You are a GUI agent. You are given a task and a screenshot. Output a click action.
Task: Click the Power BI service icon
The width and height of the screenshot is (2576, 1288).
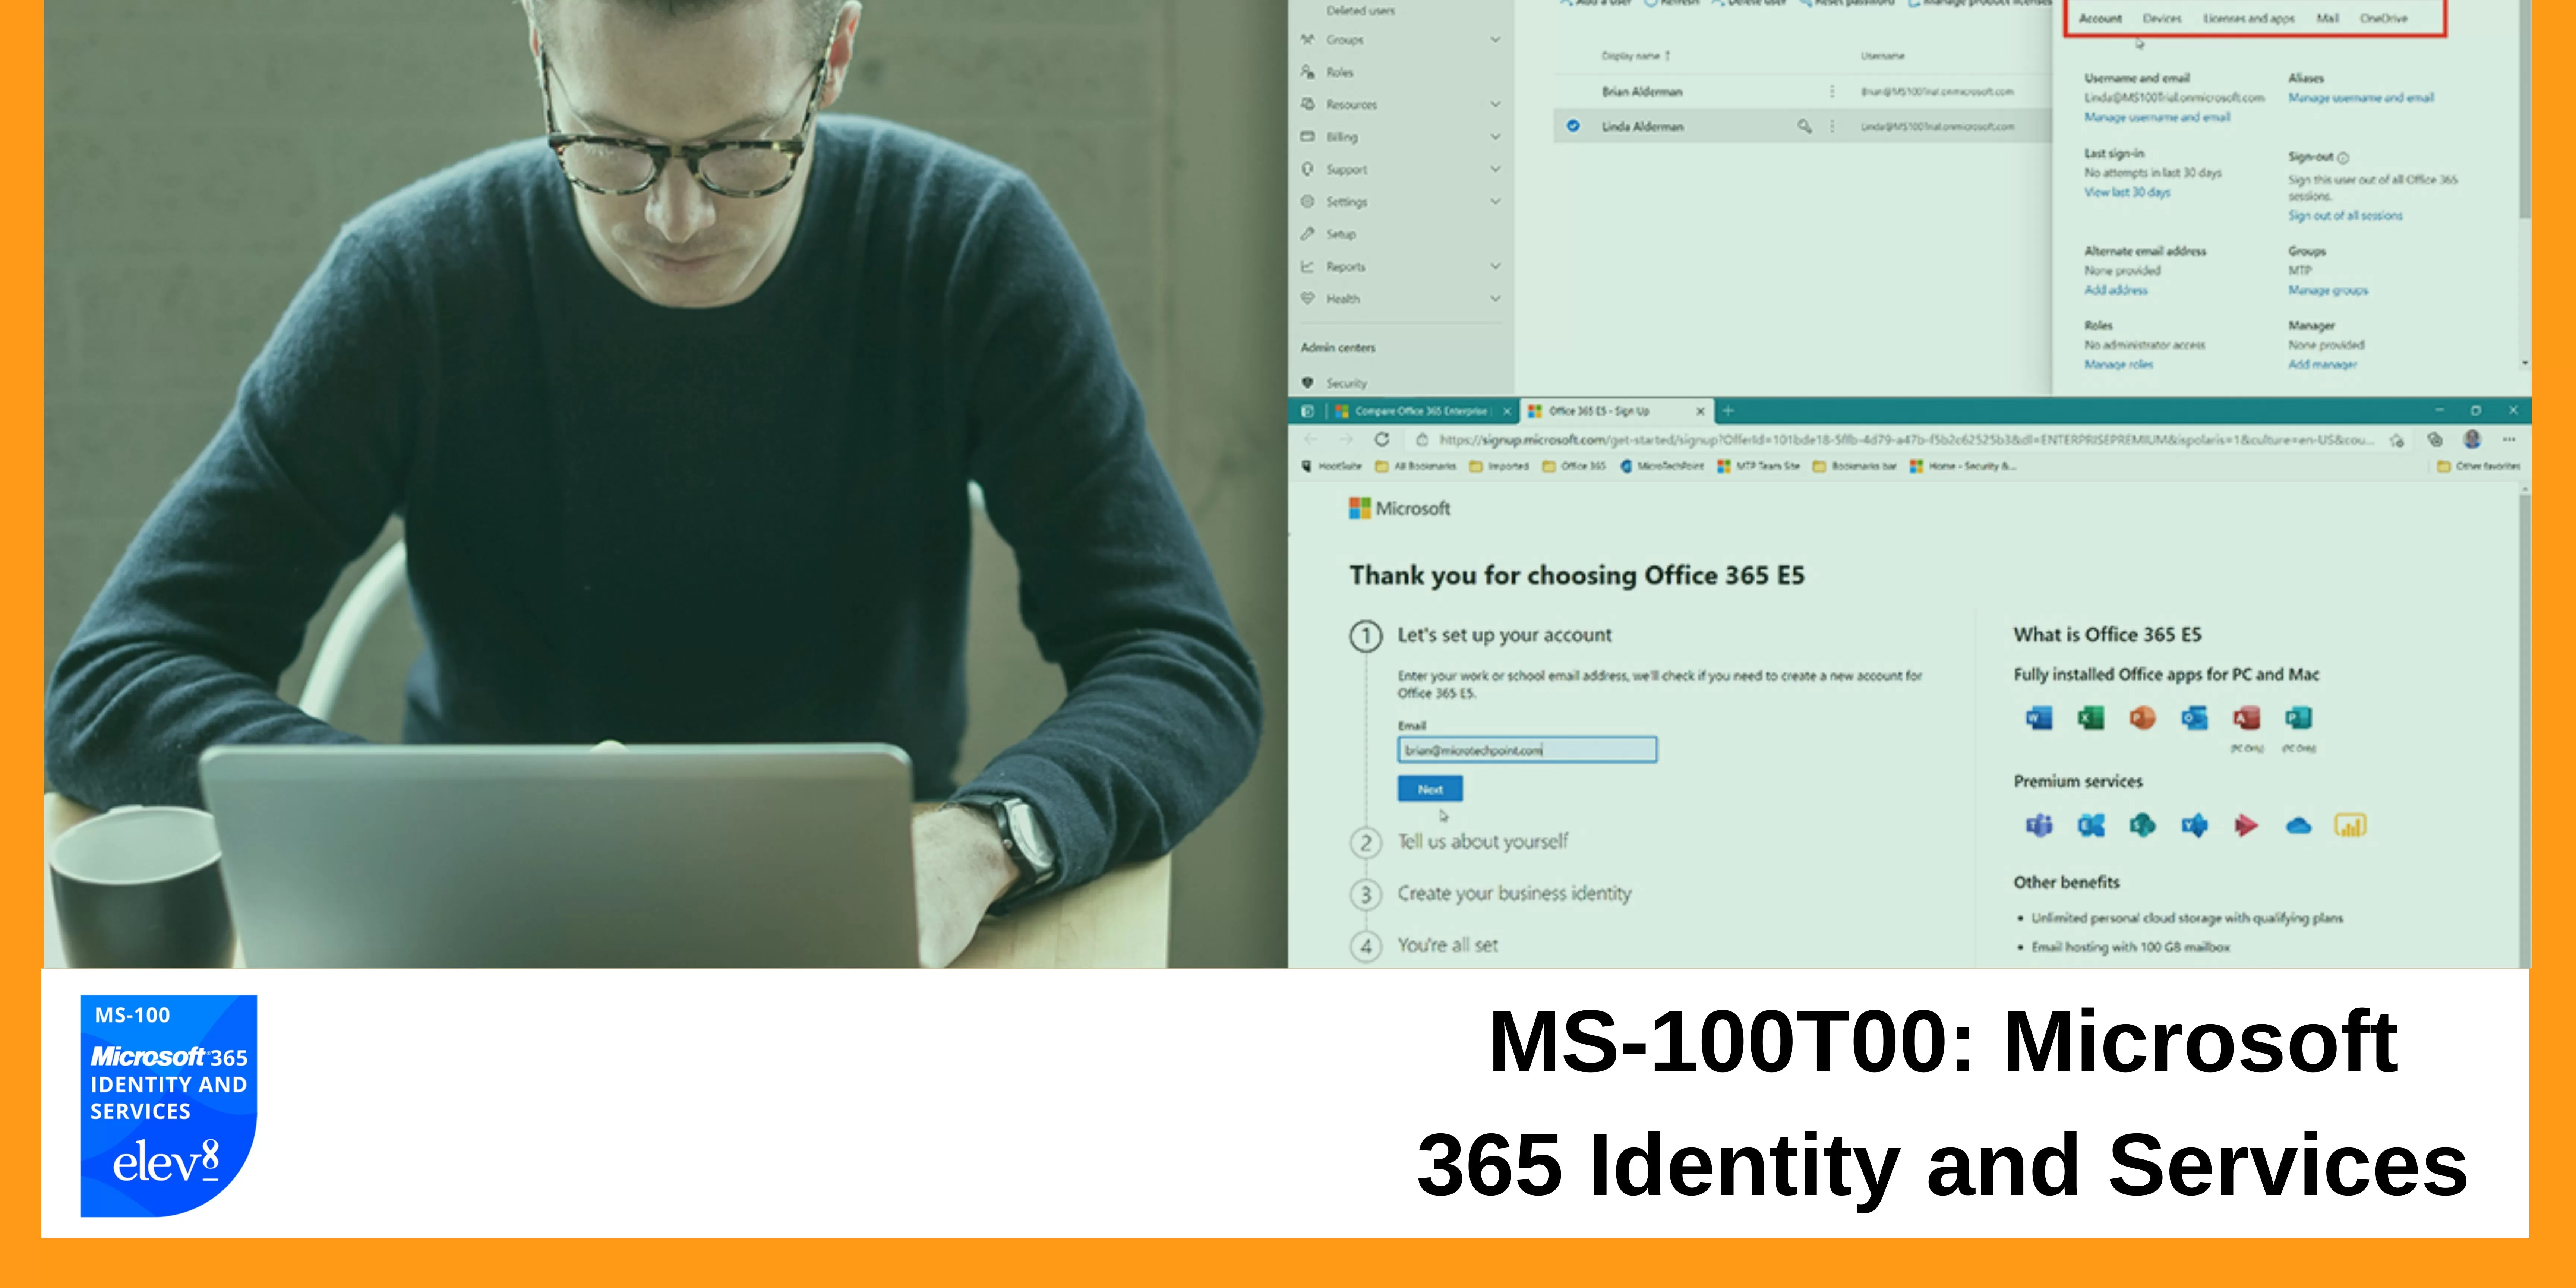(x=2350, y=825)
